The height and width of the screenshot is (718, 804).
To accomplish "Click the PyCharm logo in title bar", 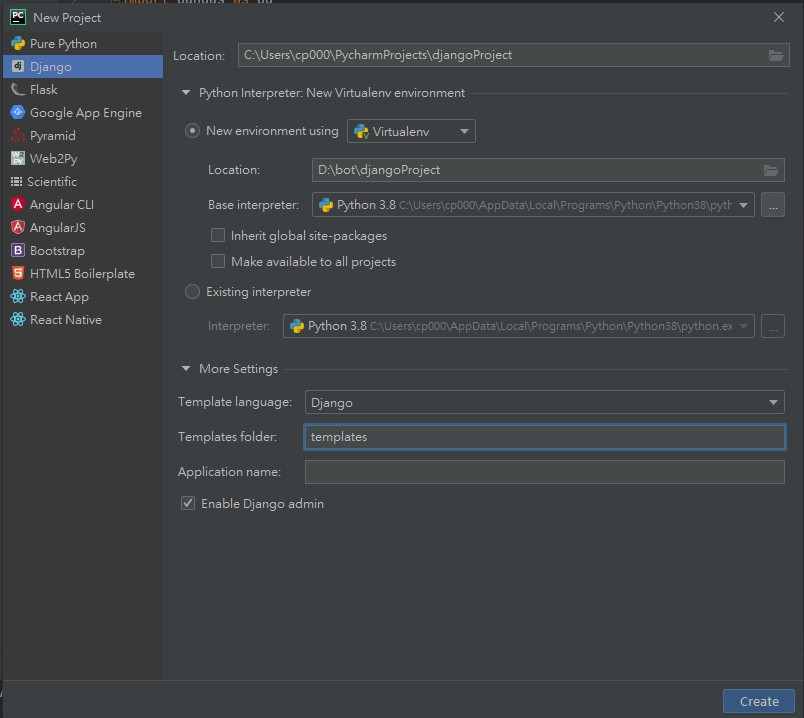I will coord(18,17).
